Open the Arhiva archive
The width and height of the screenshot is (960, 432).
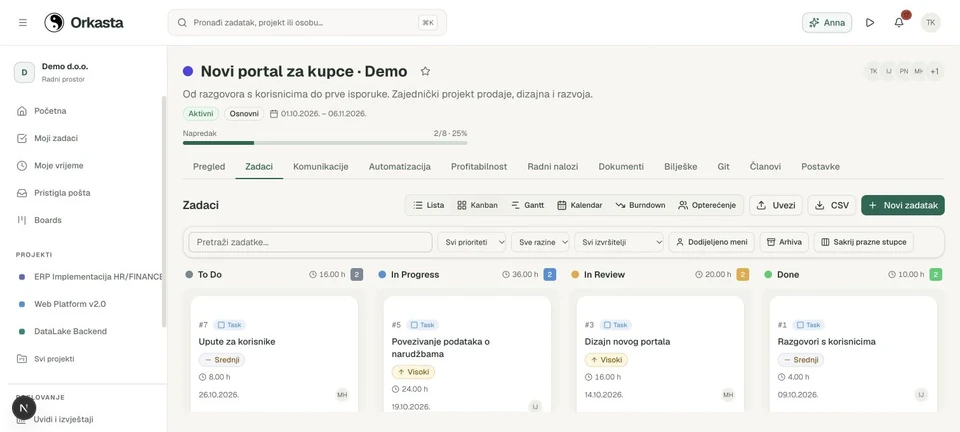pos(784,242)
